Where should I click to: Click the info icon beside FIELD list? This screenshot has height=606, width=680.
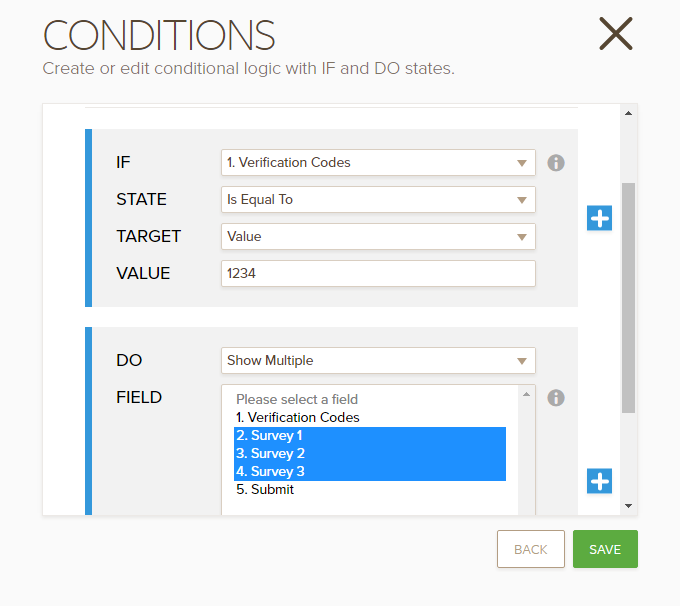tap(556, 398)
